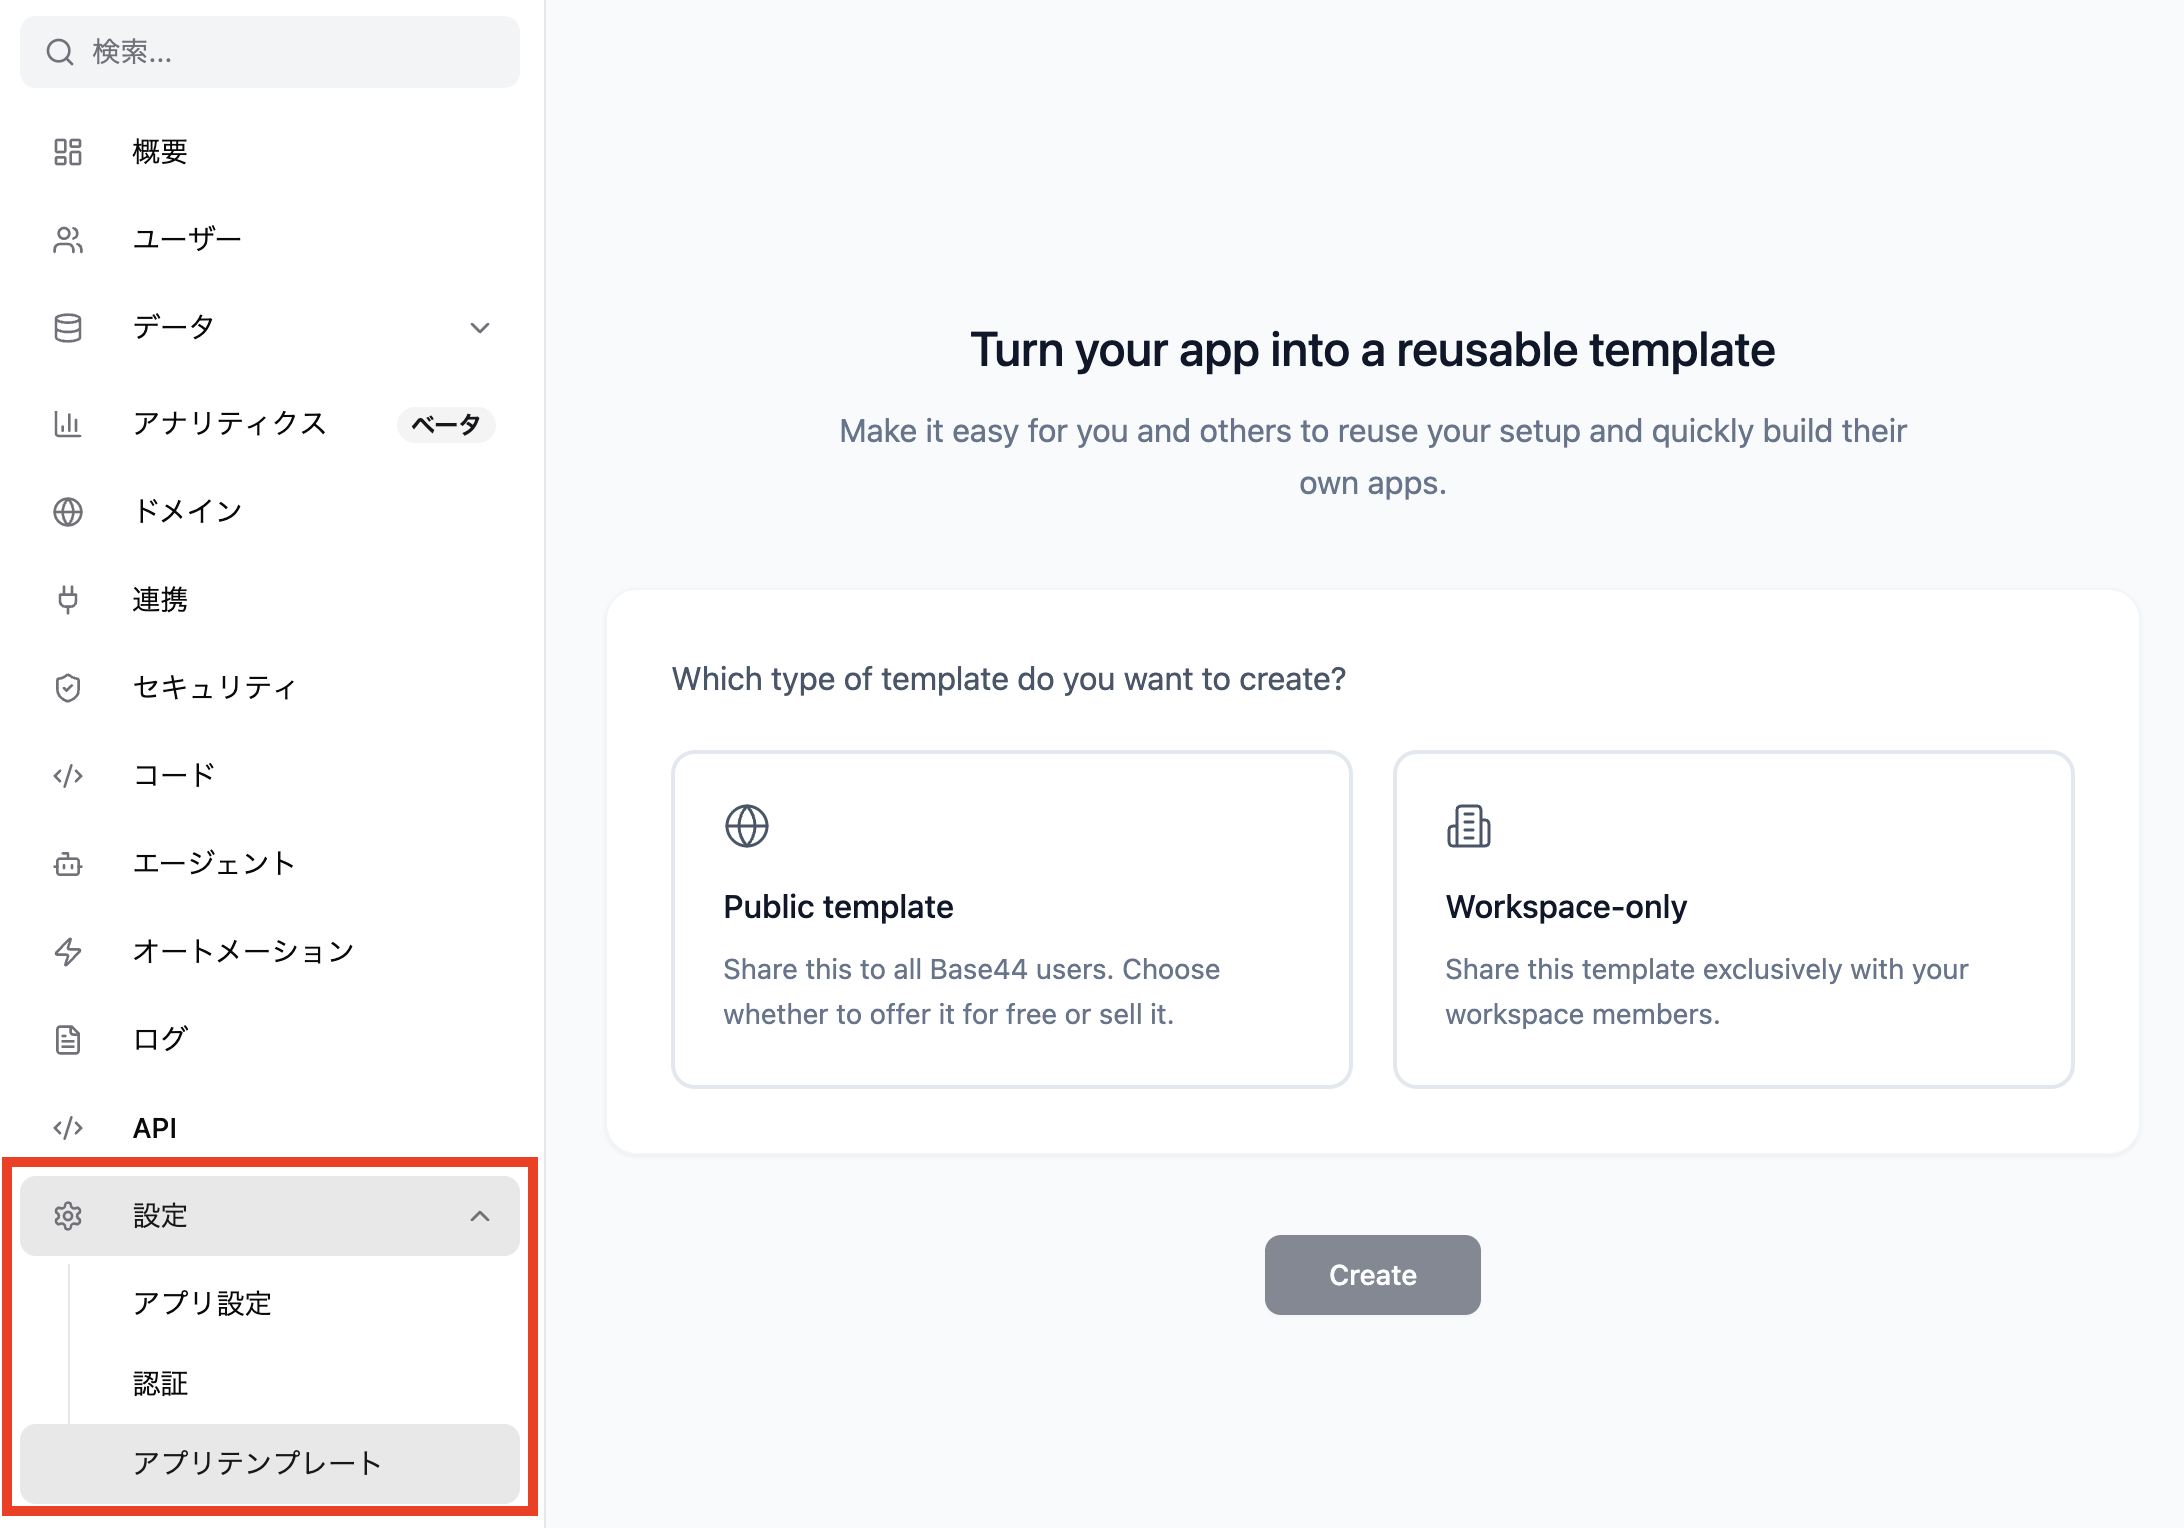The image size is (2184, 1528).
Task: Open the API sidebar entry
Action: 155,1128
